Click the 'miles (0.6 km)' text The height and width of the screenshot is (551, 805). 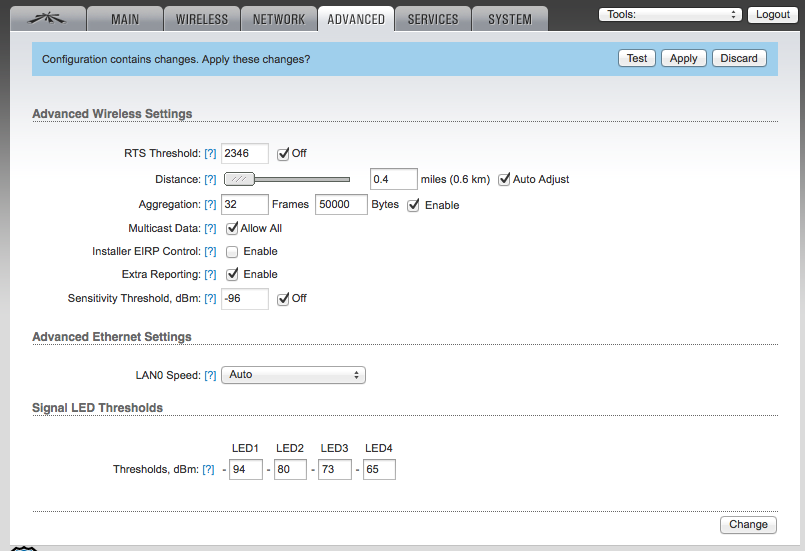pyautogui.click(x=455, y=179)
